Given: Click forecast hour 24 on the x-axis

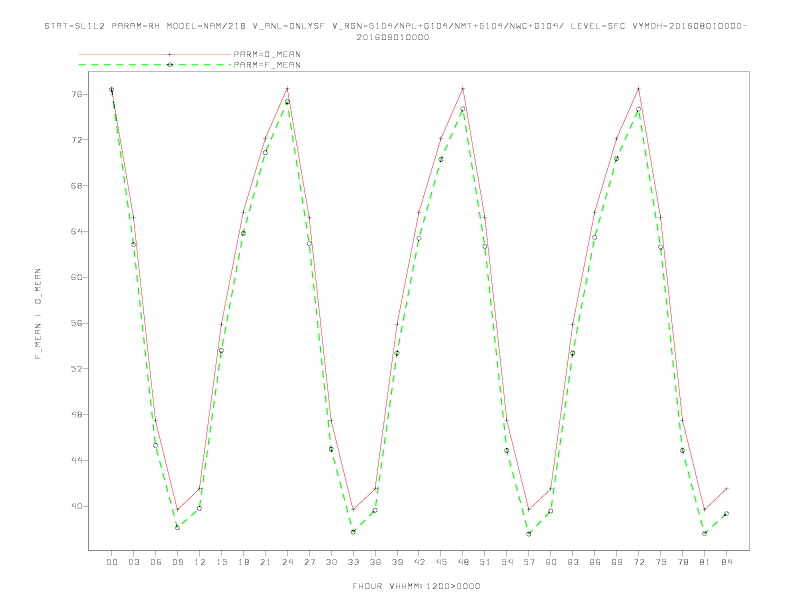Looking at the screenshot, I should pos(287,562).
